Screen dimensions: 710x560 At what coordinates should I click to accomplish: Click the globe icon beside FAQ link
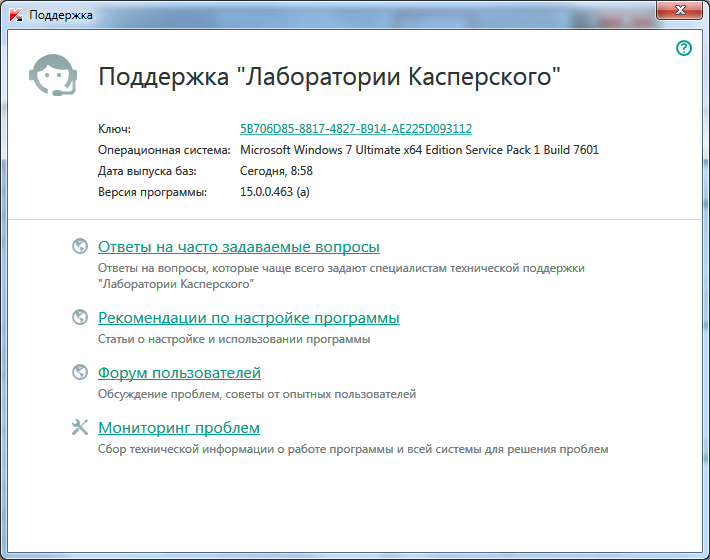[x=80, y=246]
